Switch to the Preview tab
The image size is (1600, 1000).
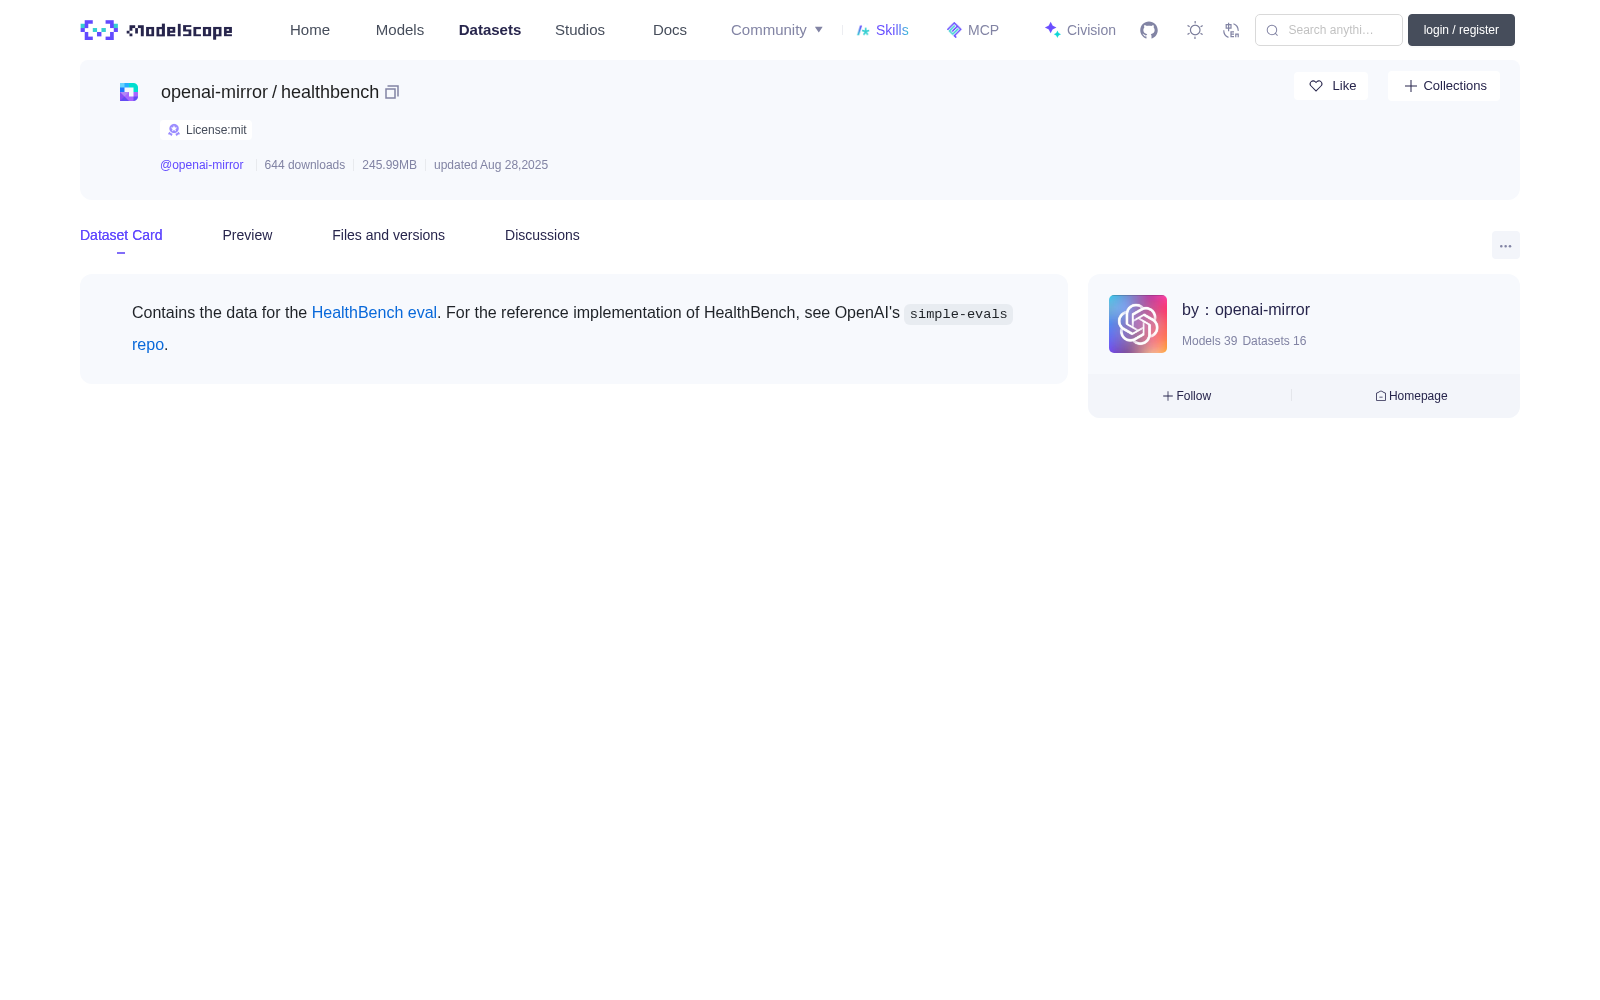[247, 235]
